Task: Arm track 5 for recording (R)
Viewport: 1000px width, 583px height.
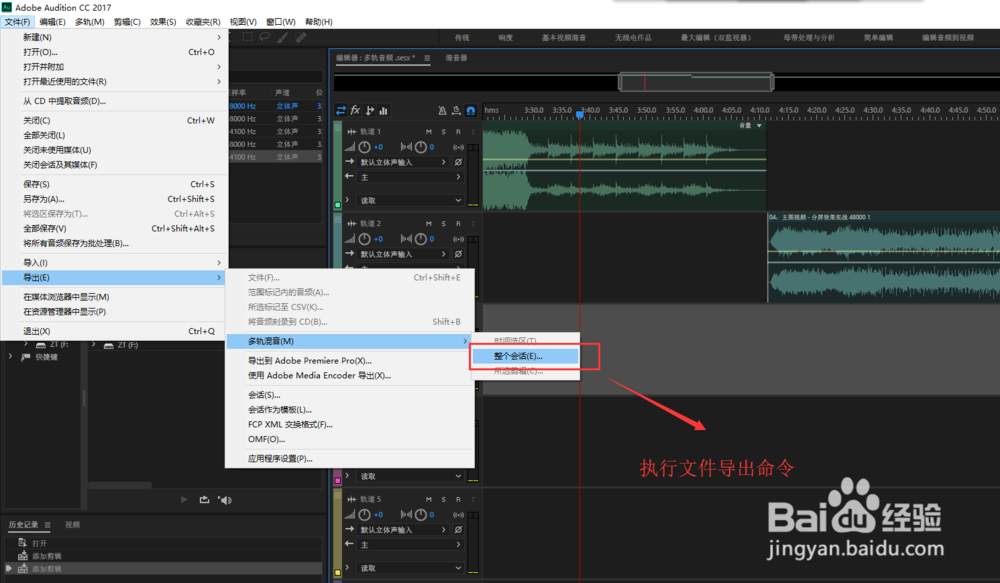Action: tap(458, 499)
